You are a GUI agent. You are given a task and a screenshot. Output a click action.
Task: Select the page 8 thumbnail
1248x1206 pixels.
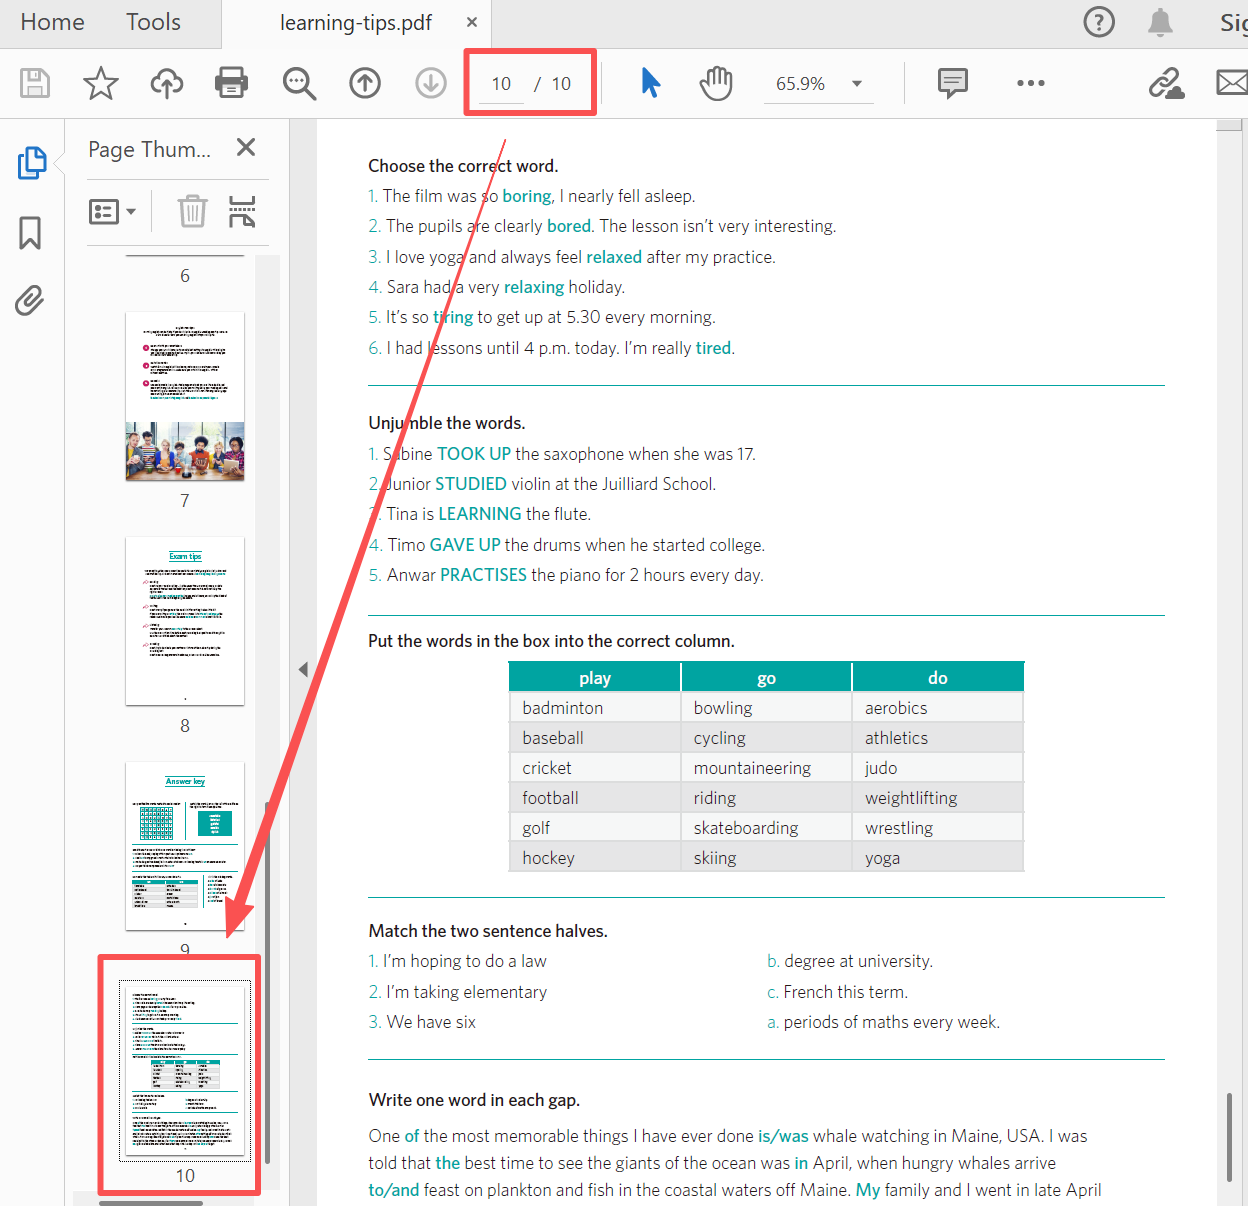click(185, 621)
